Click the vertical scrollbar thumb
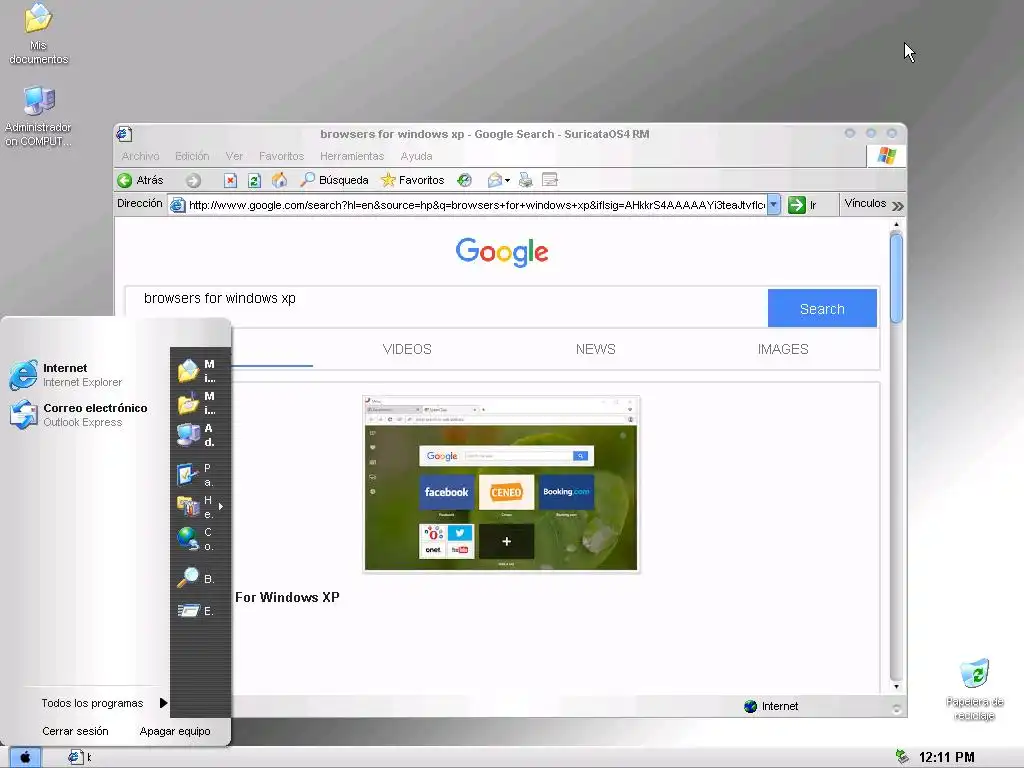Viewport: 1024px width, 768px height. [x=896, y=278]
